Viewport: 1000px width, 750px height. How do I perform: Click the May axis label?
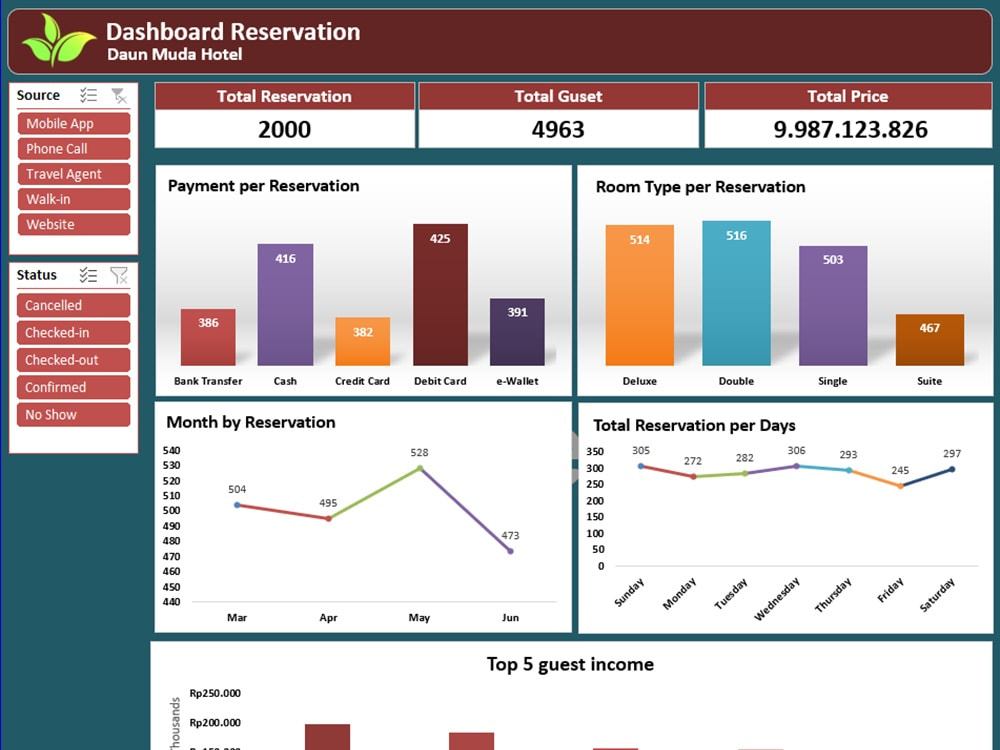(x=419, y=617)
